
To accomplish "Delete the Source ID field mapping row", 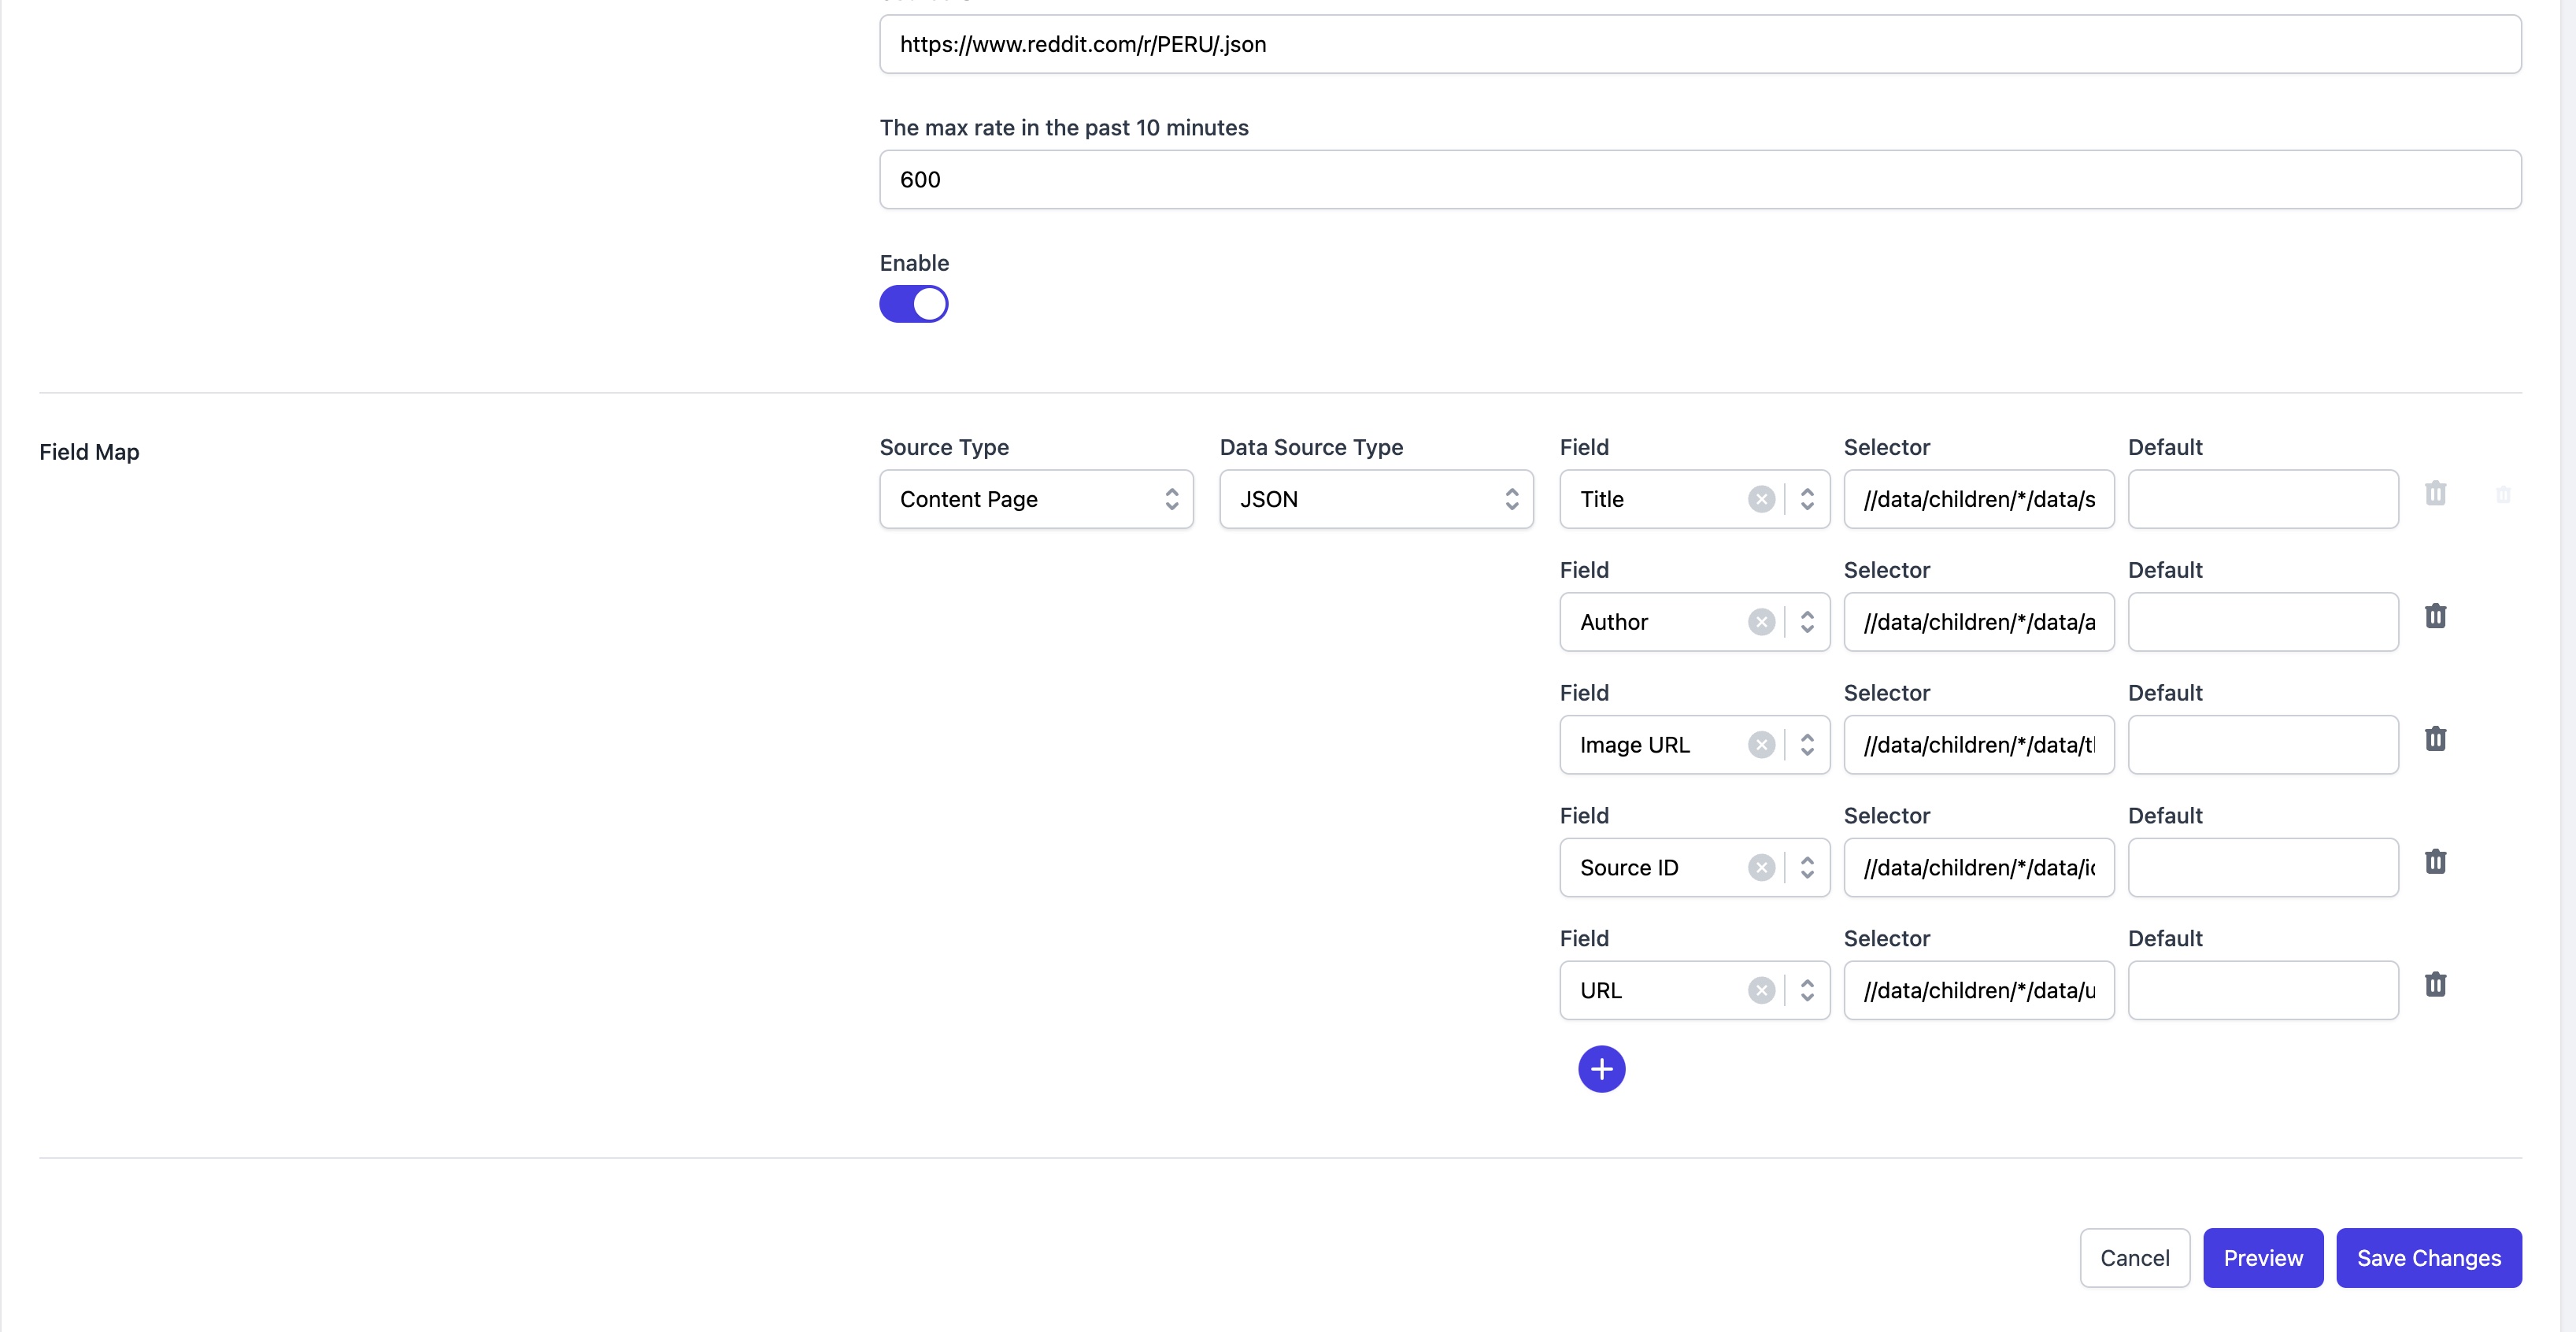I will click(2435, 862).
